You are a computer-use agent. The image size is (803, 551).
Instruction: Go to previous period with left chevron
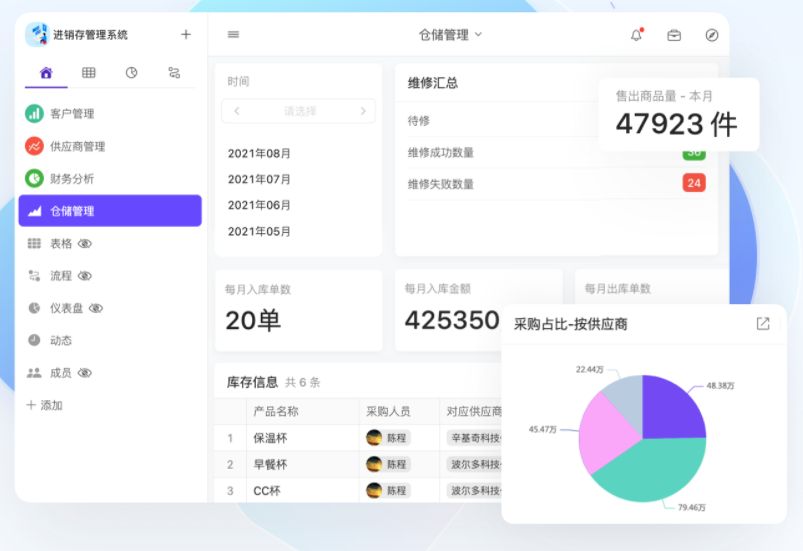pos(237,111)
